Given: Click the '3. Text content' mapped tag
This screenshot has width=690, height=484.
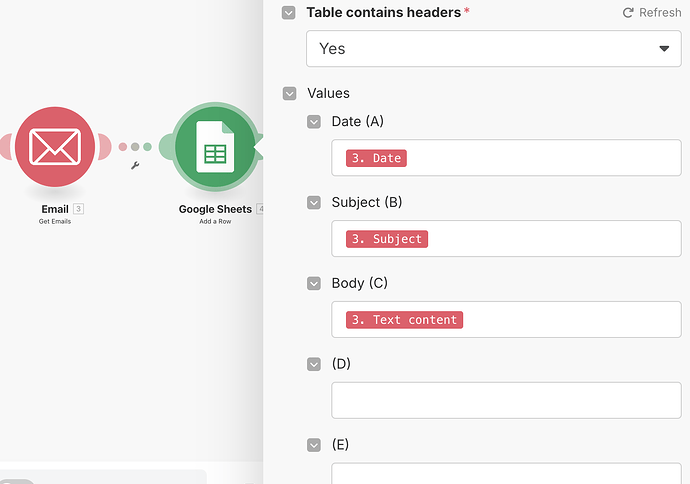Looking at the screenshot, I should pos(404,320).
